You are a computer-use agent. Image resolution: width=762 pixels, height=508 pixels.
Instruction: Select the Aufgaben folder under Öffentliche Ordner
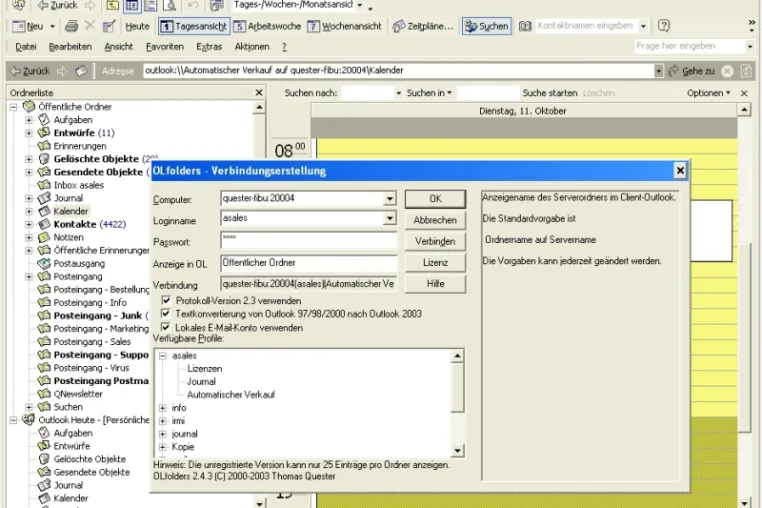pos(73,120)
